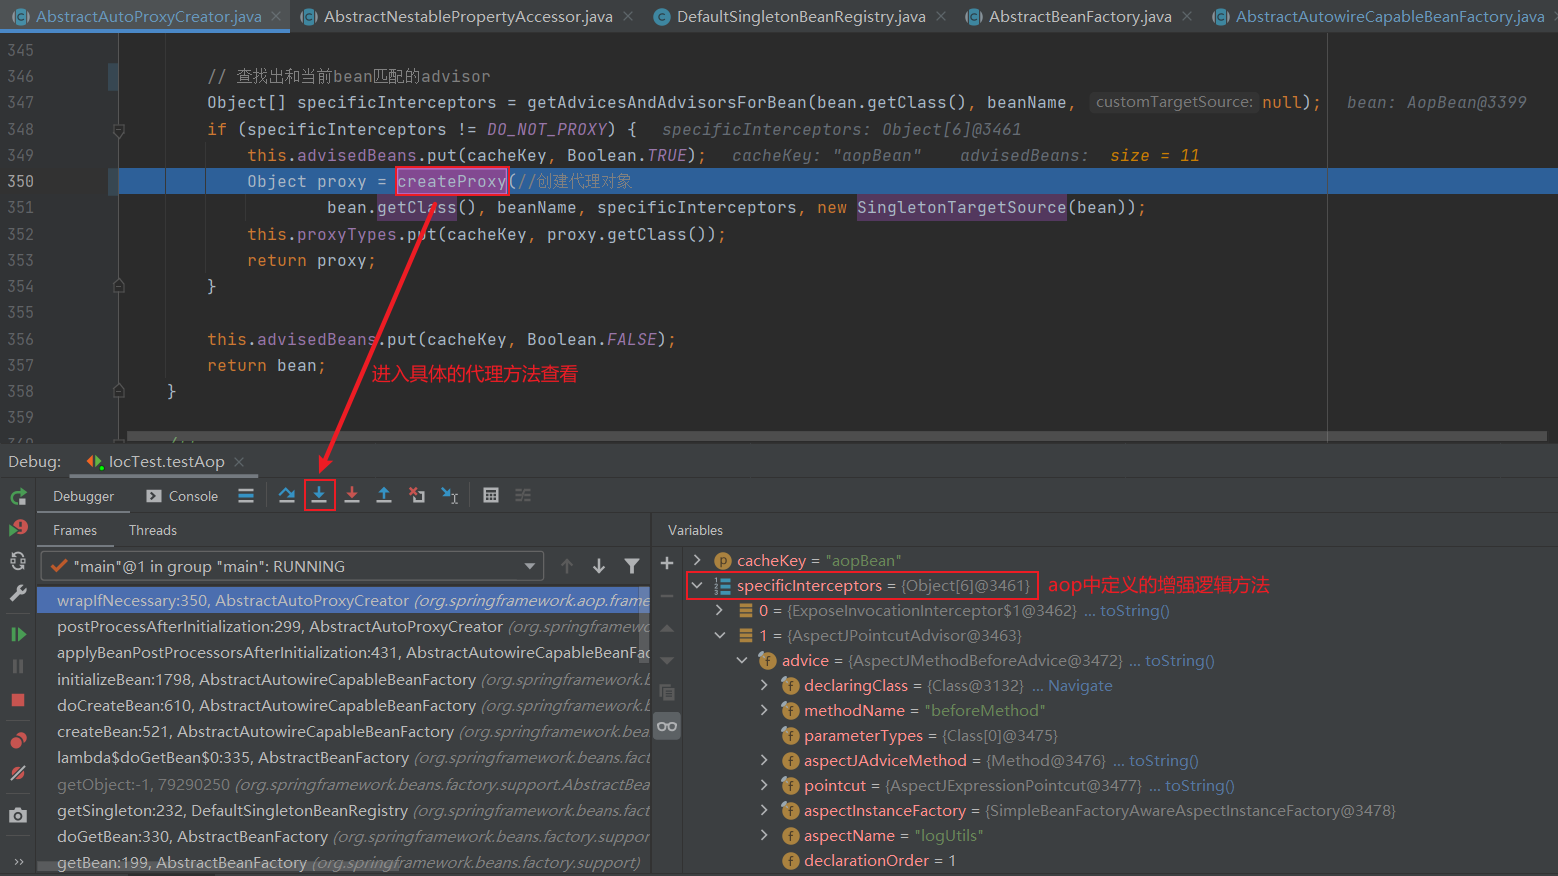Click Navigate link for declaringClass
This screenshot has height=876, width=1558.
coord(1080,685)
